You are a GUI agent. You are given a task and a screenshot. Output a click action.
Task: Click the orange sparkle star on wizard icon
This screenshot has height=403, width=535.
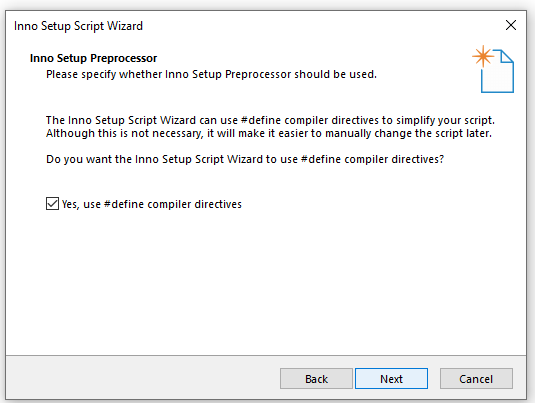(x=483, y=56)
